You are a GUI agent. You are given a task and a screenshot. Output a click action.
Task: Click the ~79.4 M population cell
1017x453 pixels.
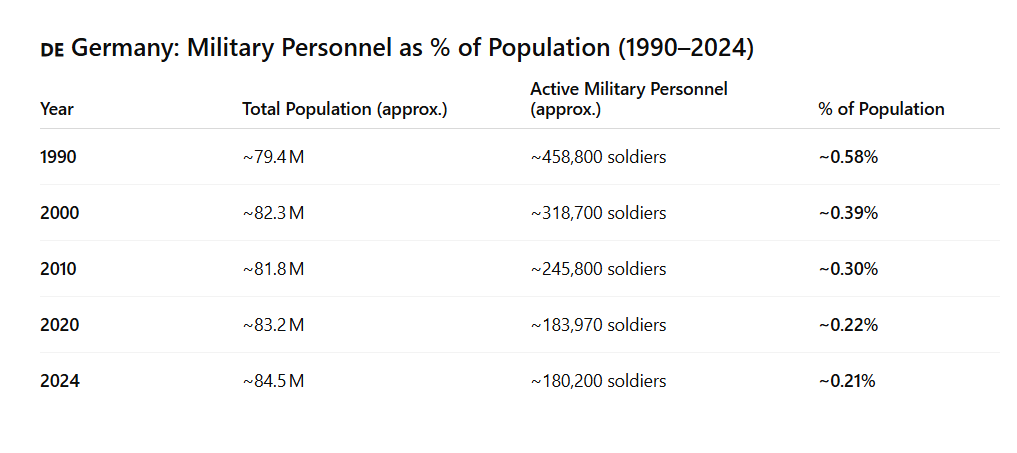coord(273,157)
